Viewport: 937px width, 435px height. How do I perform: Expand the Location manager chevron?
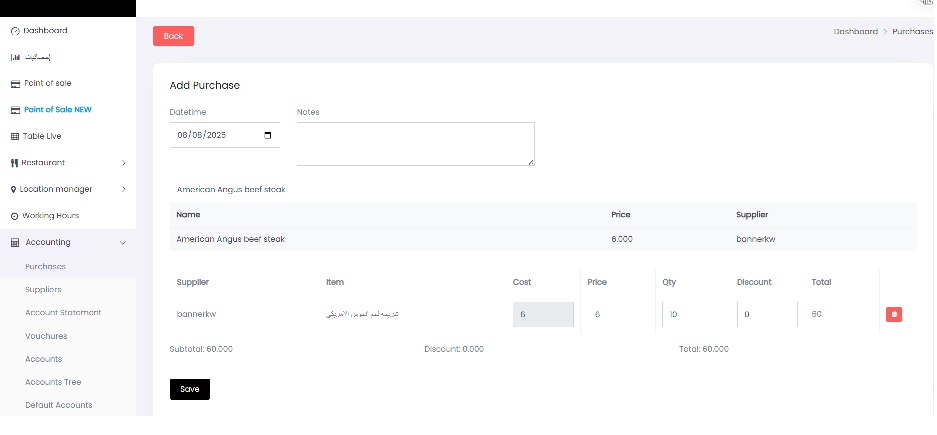click(123, 189)
